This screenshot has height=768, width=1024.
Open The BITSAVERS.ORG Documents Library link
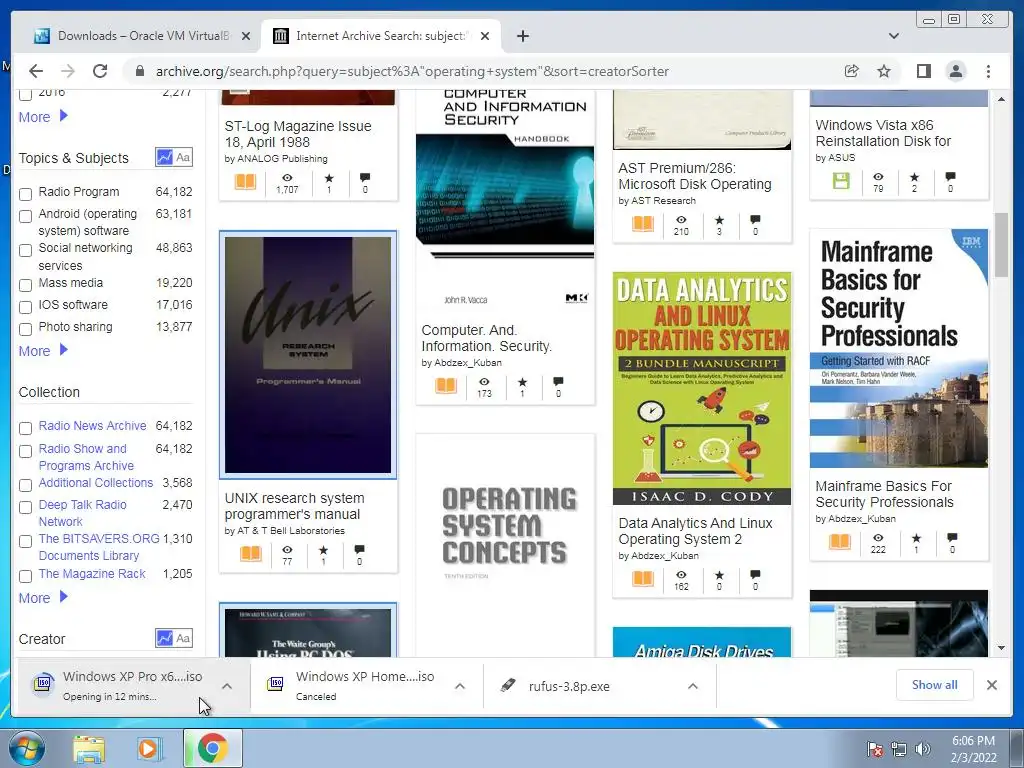click(99, 547)
